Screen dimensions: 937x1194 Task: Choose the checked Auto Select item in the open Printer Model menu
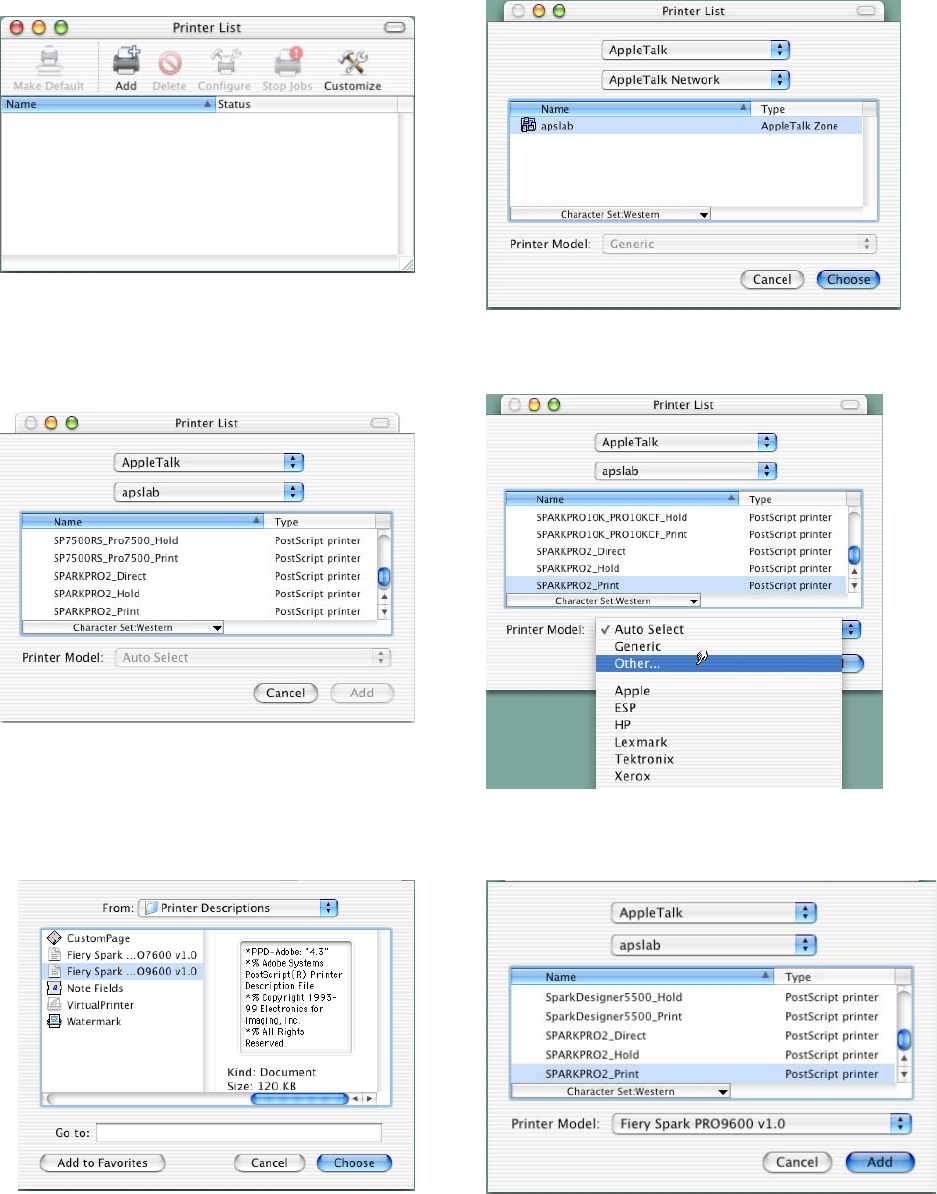click(718, 629)
